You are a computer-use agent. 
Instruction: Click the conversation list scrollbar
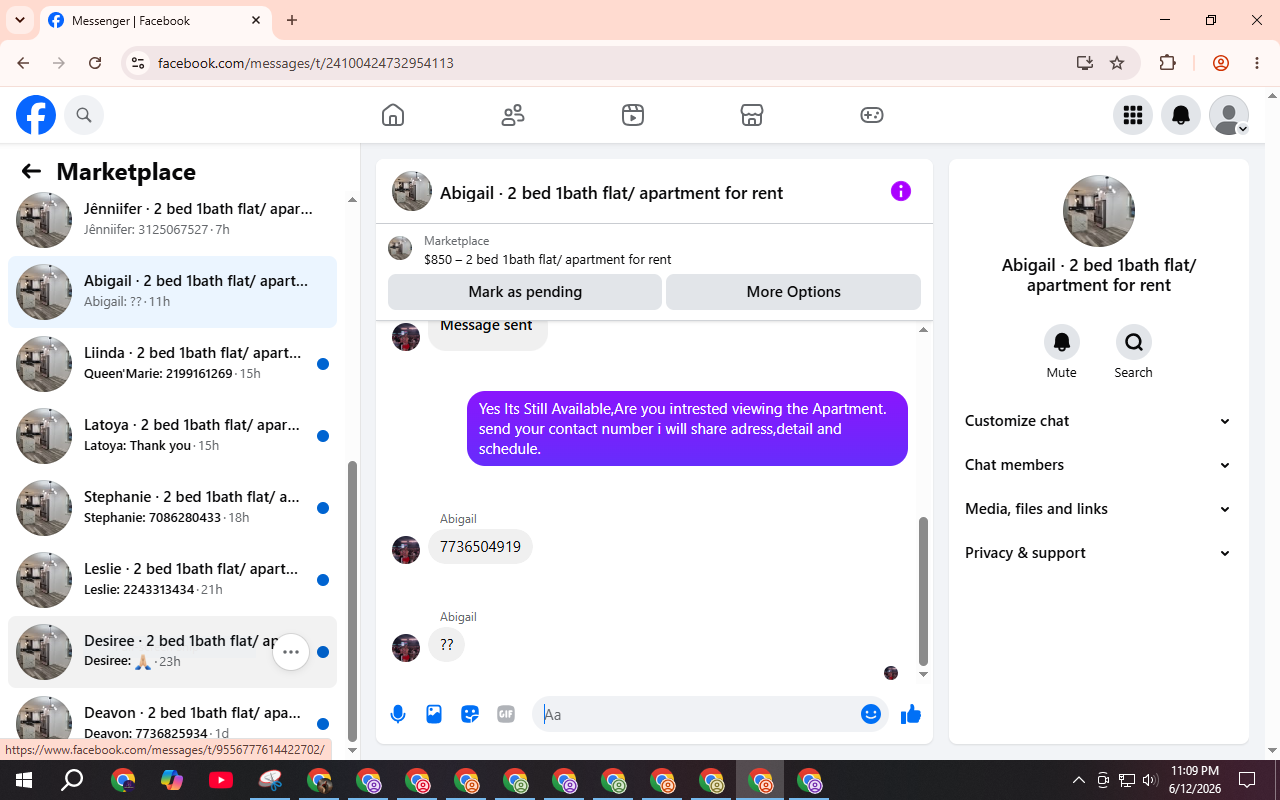352,600
